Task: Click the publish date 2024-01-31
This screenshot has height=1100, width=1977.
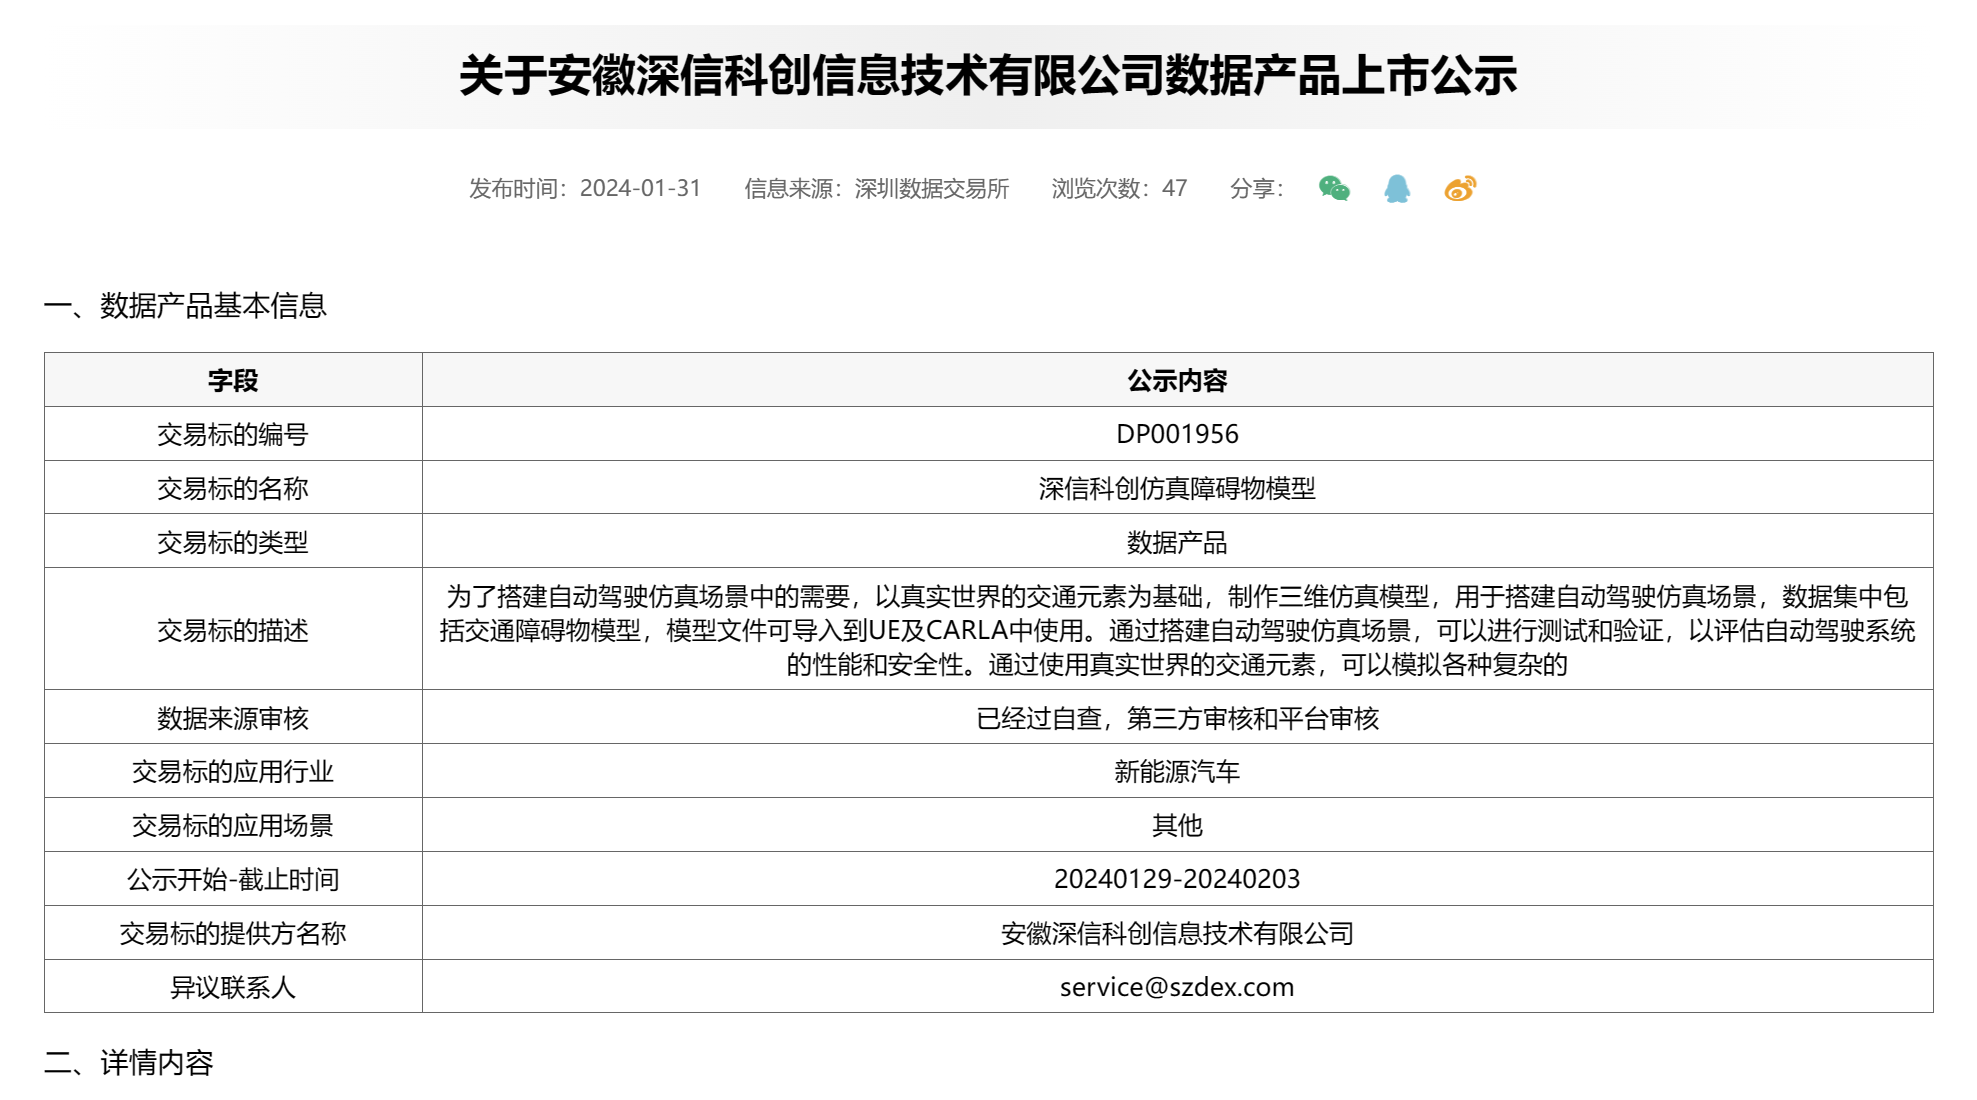Action: pos(640,188)
